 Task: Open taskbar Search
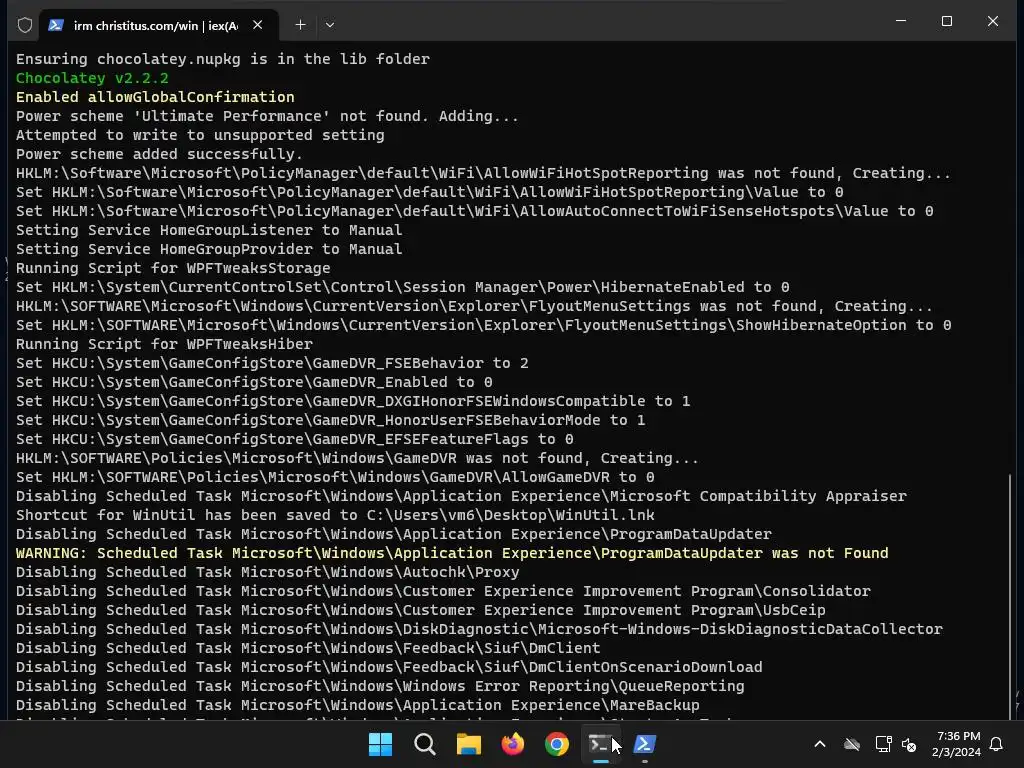(424, 744)
